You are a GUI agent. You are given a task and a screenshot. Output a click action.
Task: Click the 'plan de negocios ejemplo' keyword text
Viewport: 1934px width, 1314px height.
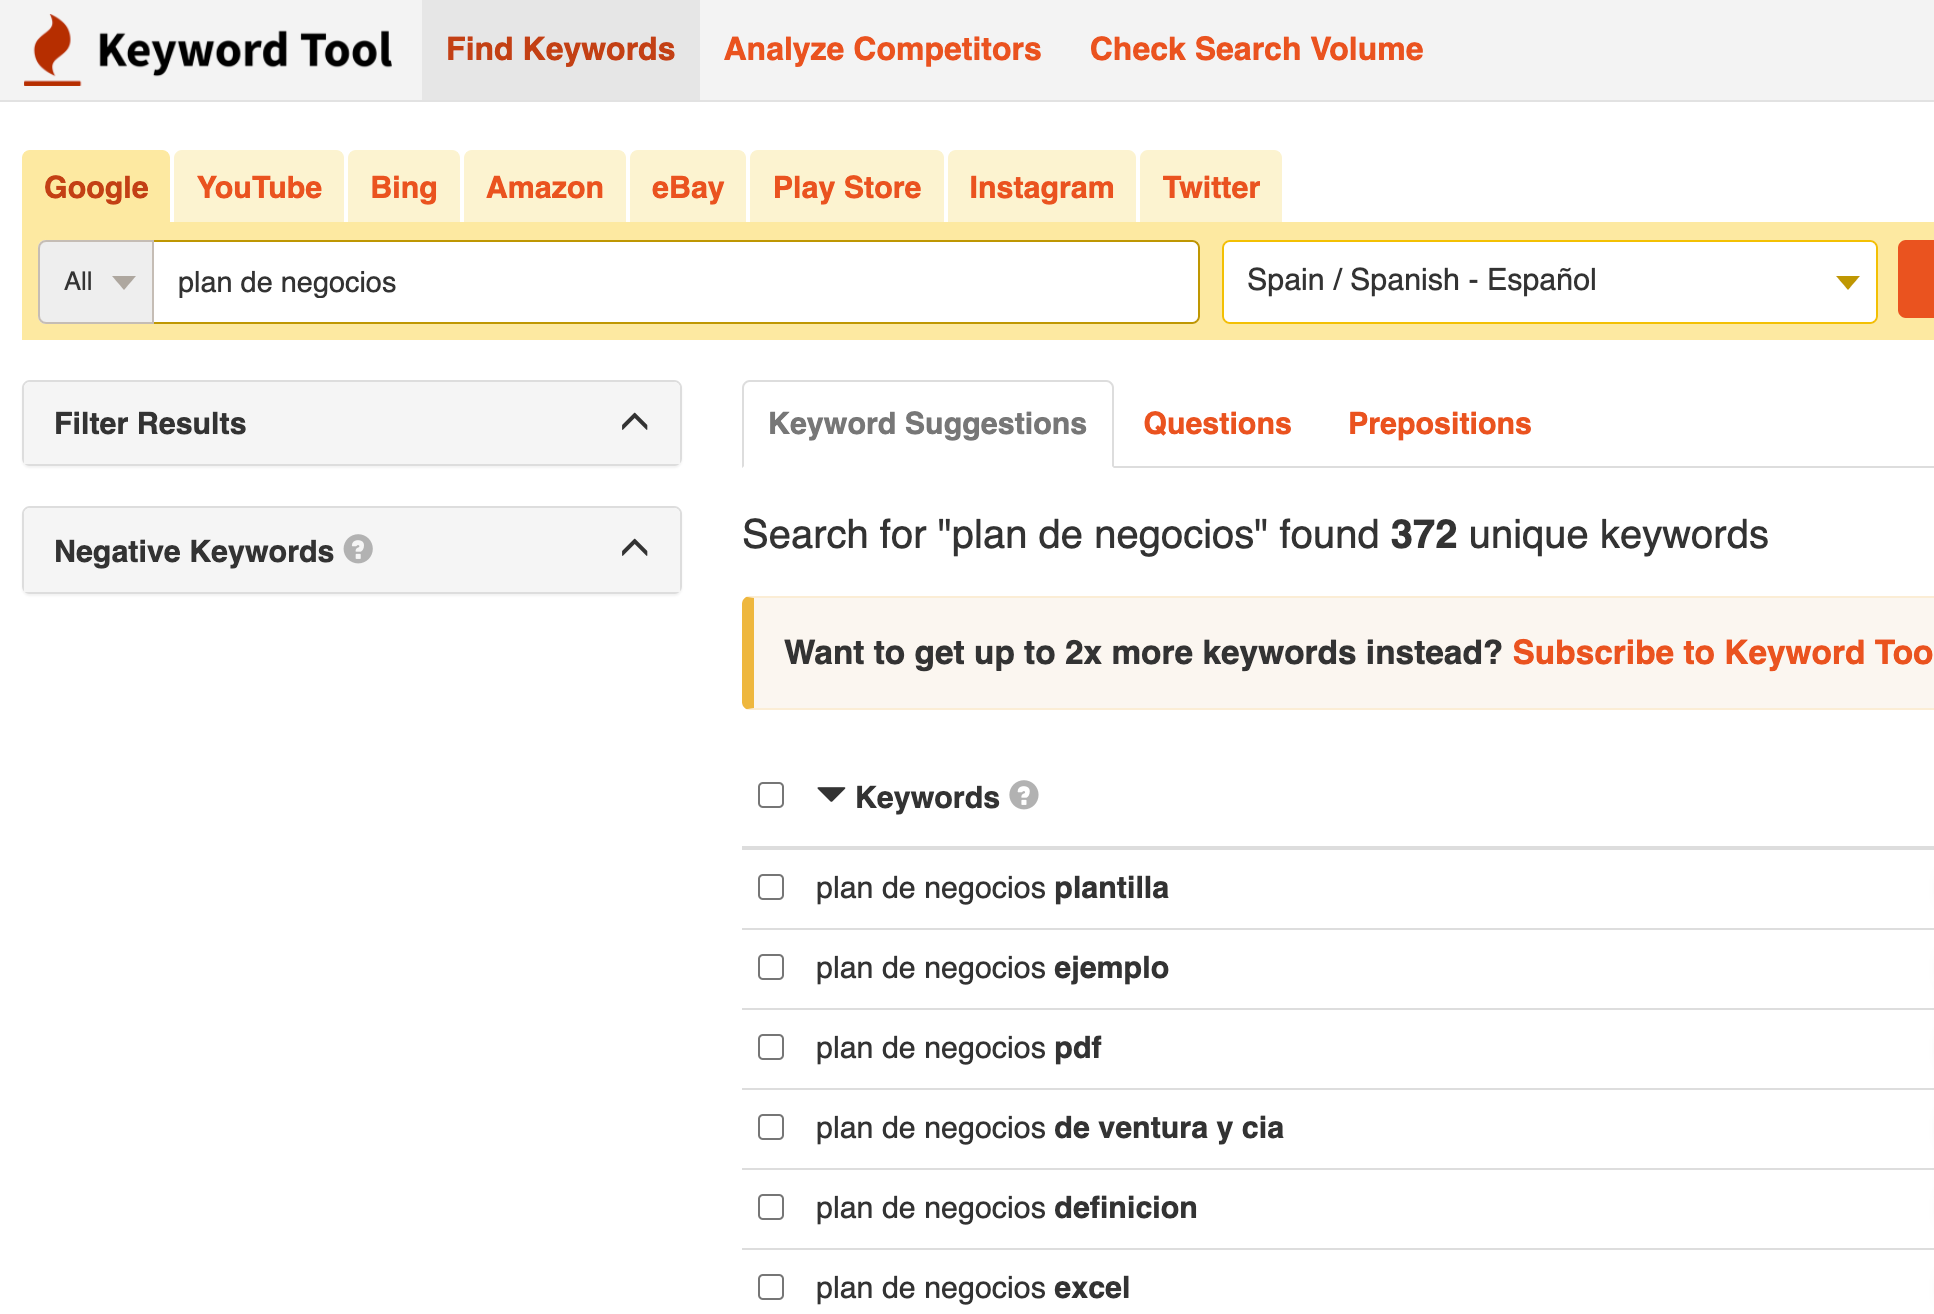click(992, 968)
